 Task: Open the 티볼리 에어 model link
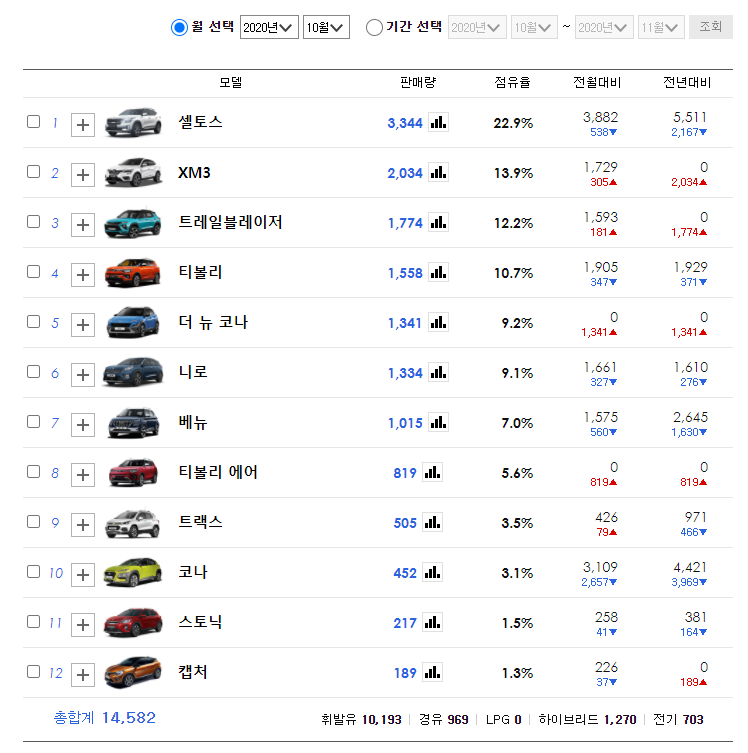(x=217, y=472)
